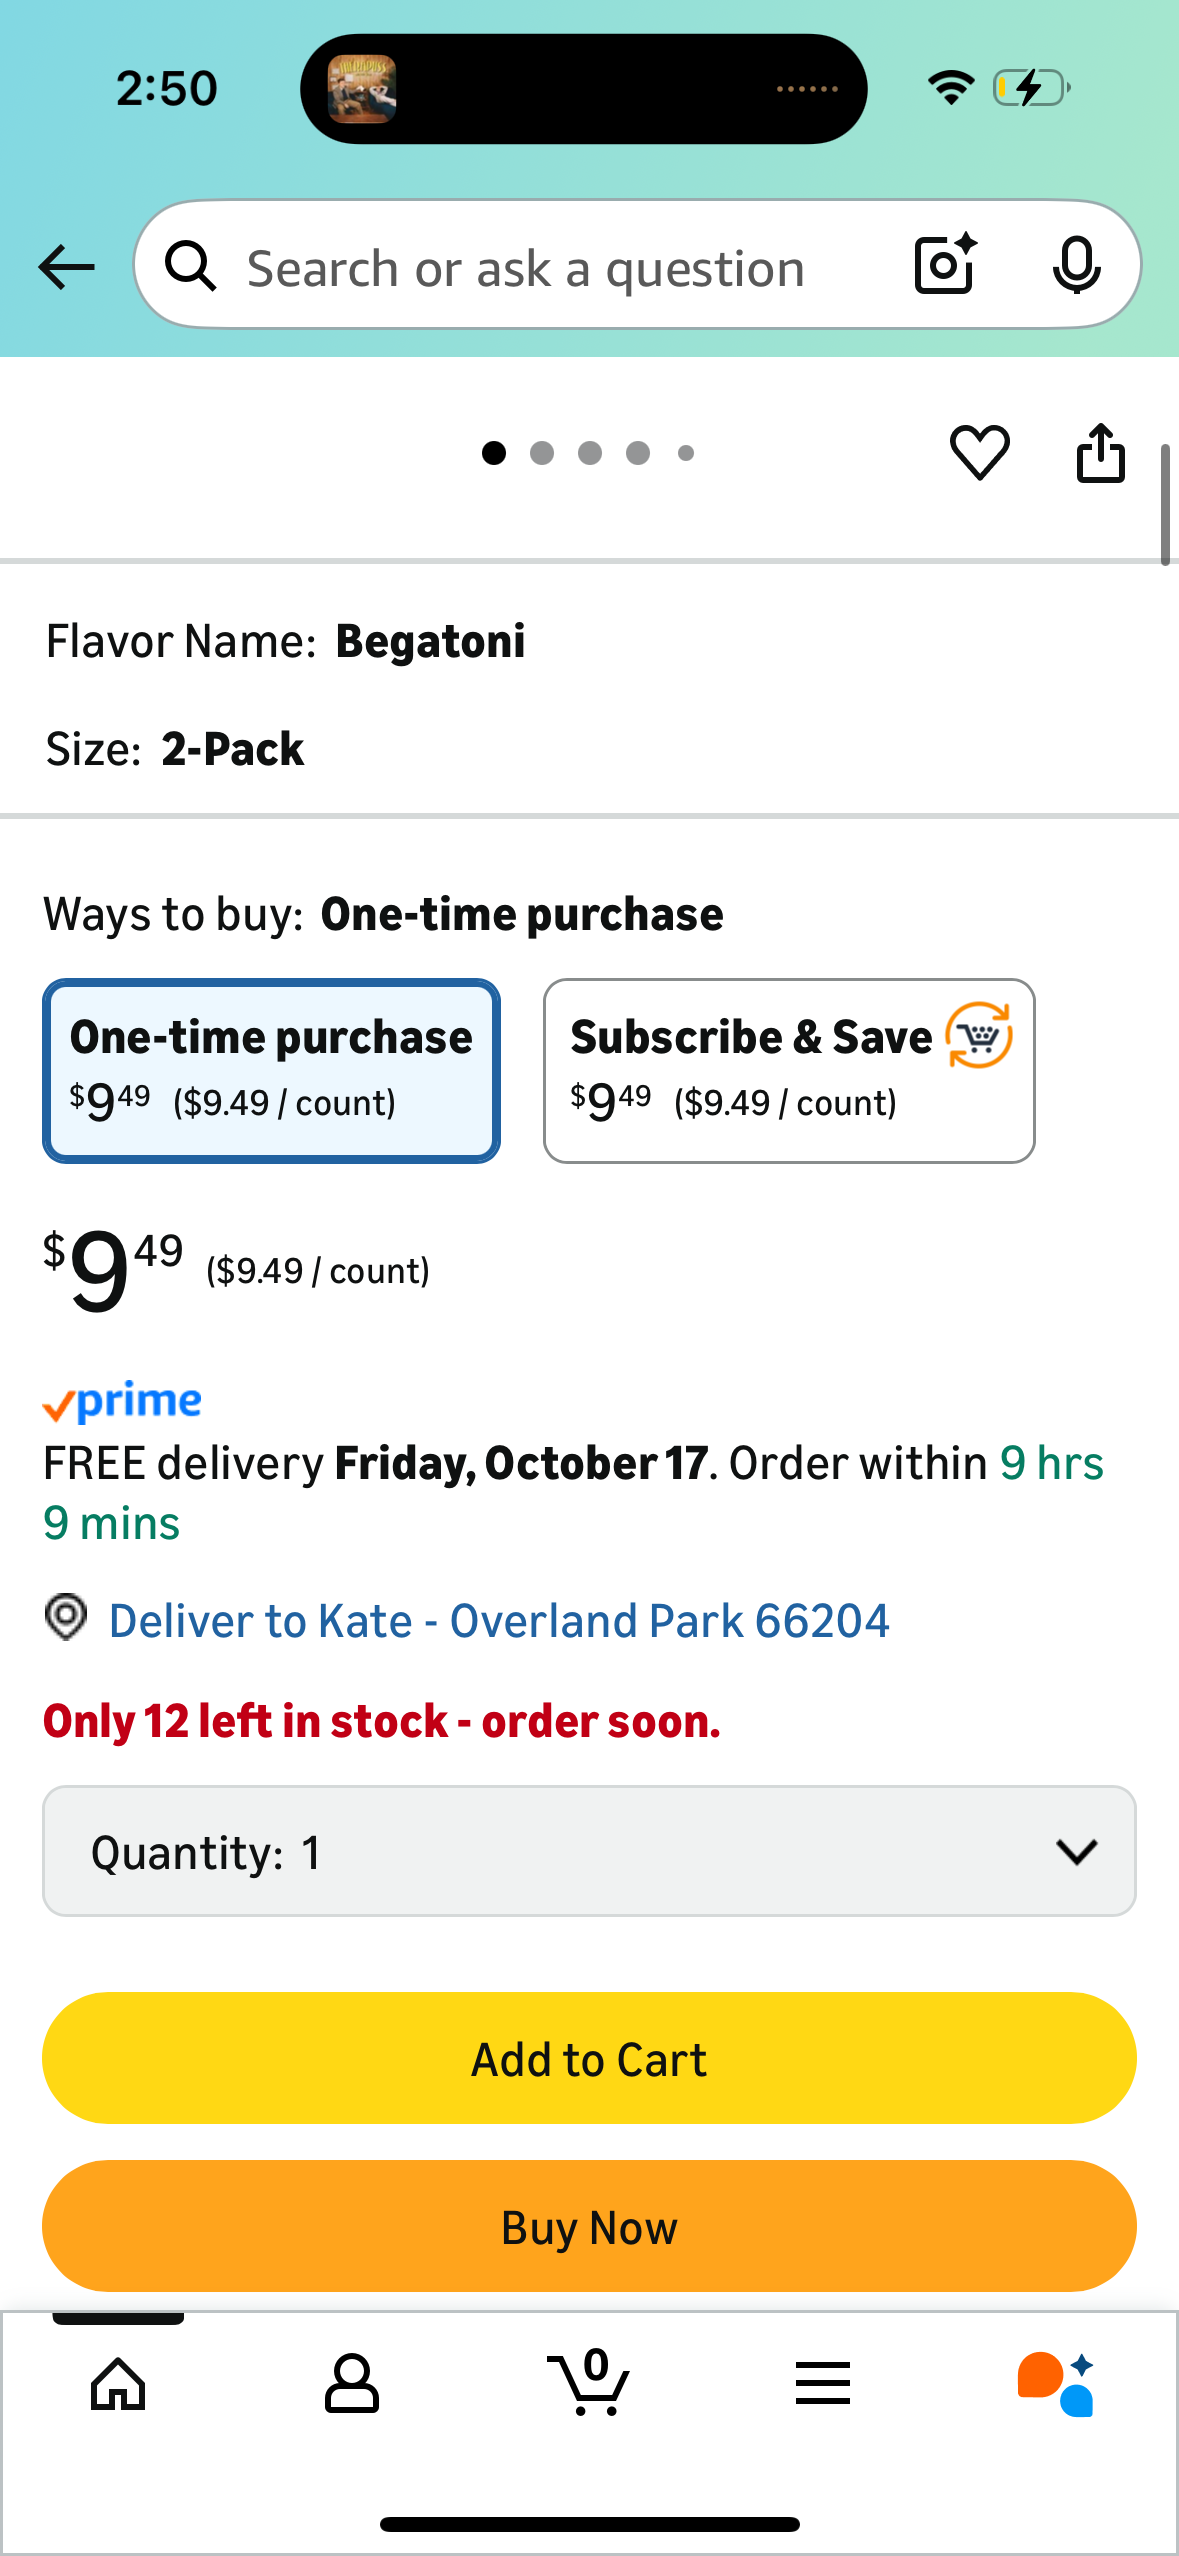
Task: Change delivery address for Kate
Action: click(498, 1621)
